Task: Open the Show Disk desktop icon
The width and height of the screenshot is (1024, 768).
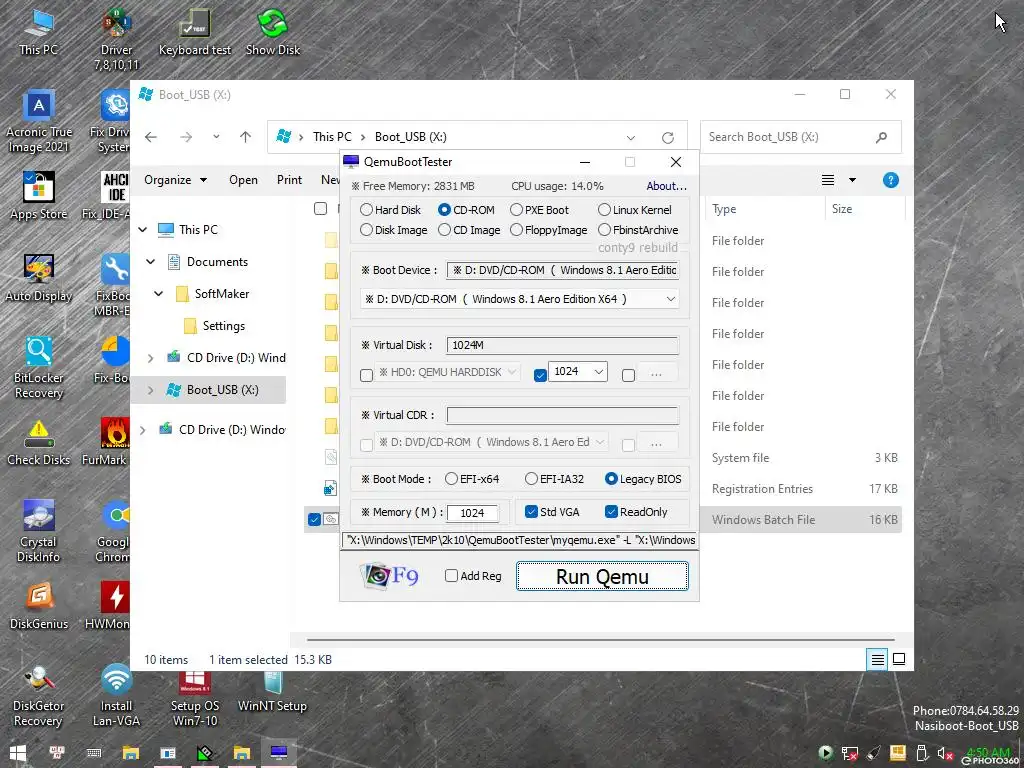Action: tap(273, 32)
